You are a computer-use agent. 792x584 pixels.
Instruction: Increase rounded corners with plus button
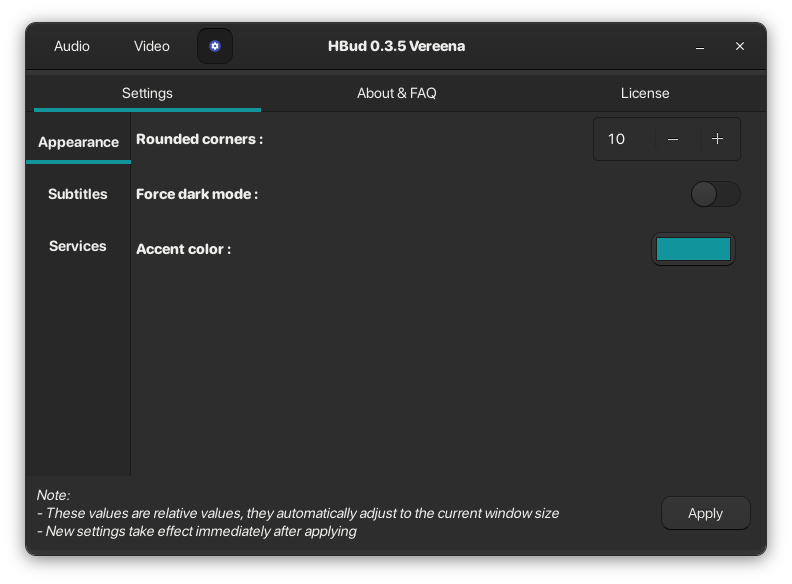(x=717, y=139)
